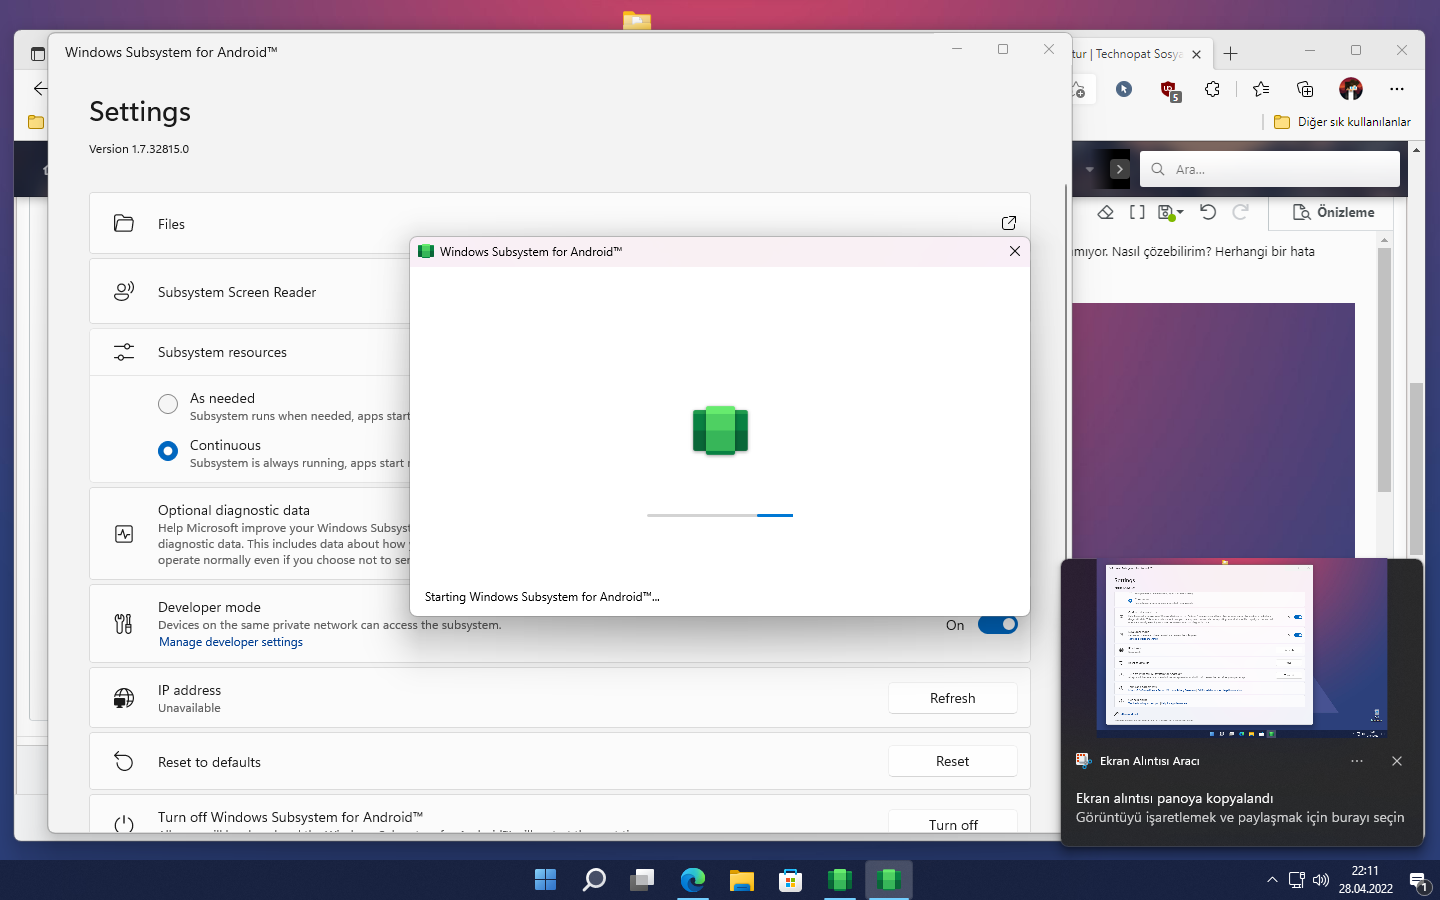The image size is (1440, 900).
Task: Click the Reset to defaults arrow icon
Action: 124,761
